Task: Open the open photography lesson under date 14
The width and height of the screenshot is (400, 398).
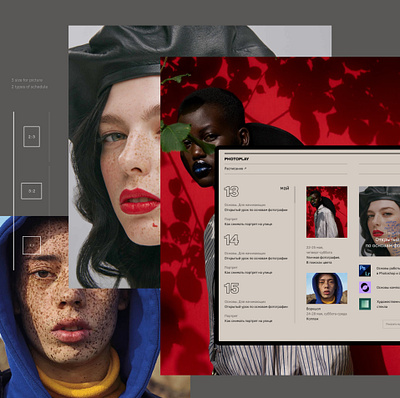Action: click(256, 258)
